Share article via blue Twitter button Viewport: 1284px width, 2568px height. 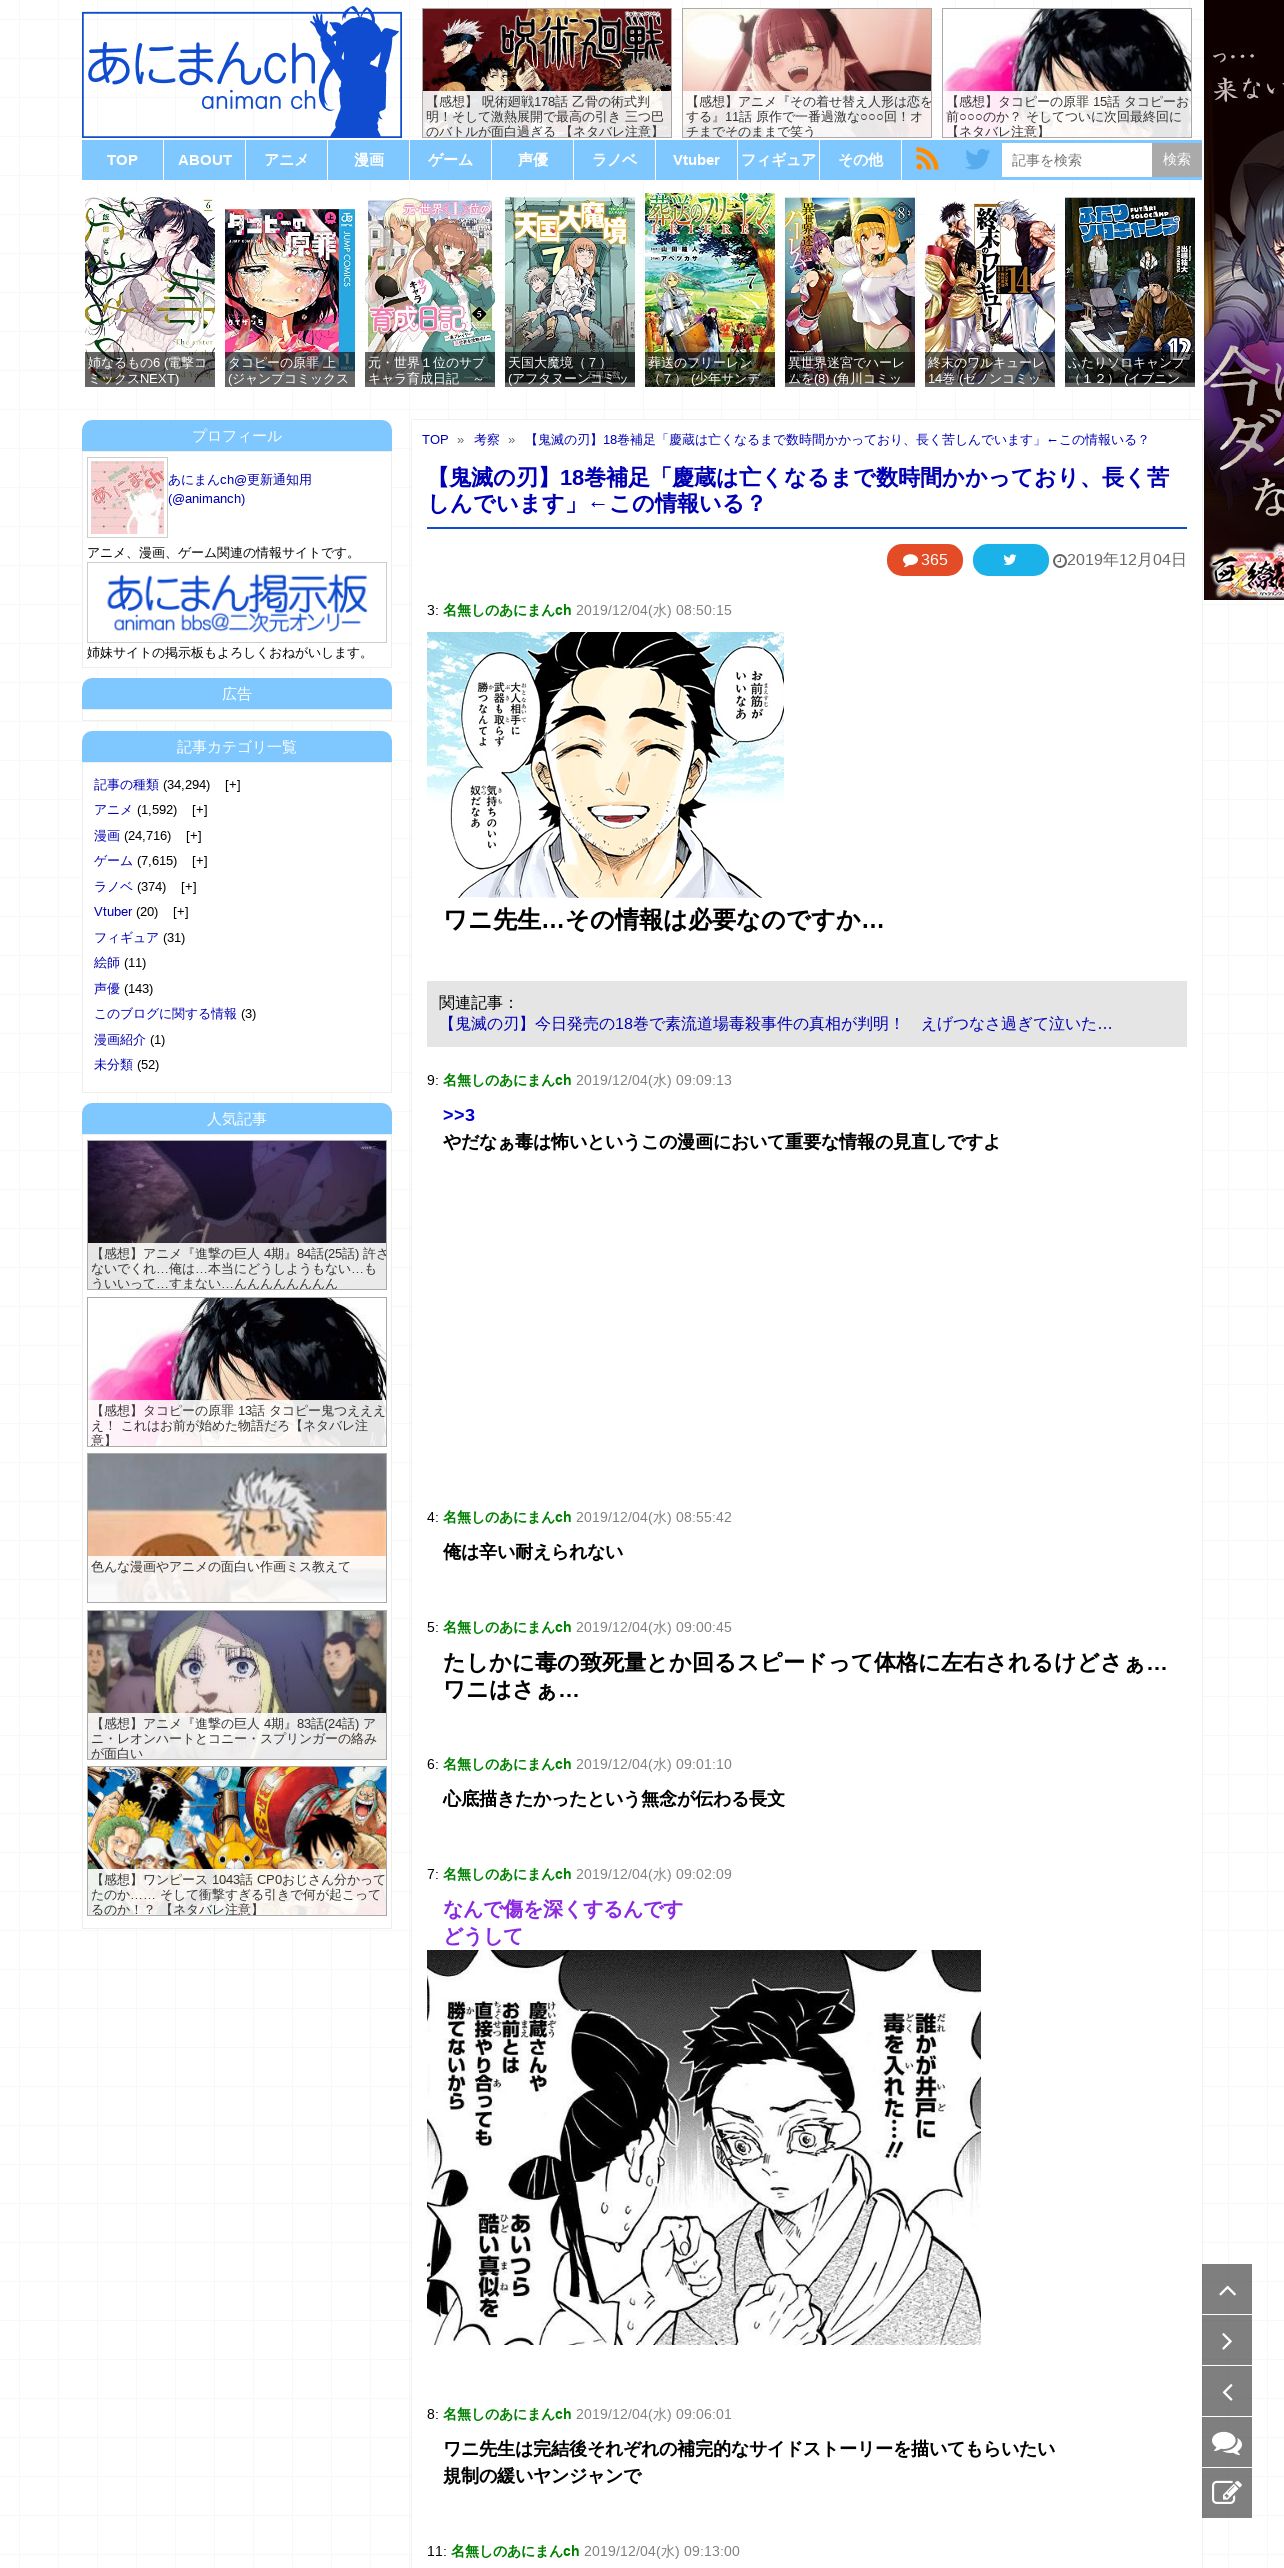pos(1010,560)
